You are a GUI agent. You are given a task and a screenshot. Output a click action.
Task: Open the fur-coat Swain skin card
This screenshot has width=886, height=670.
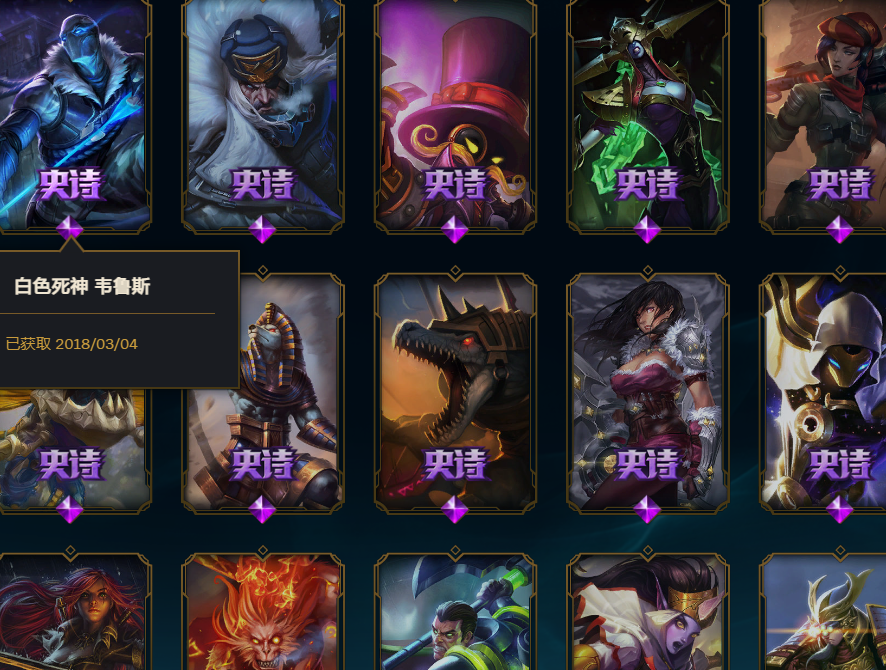[x=263, y=116]
